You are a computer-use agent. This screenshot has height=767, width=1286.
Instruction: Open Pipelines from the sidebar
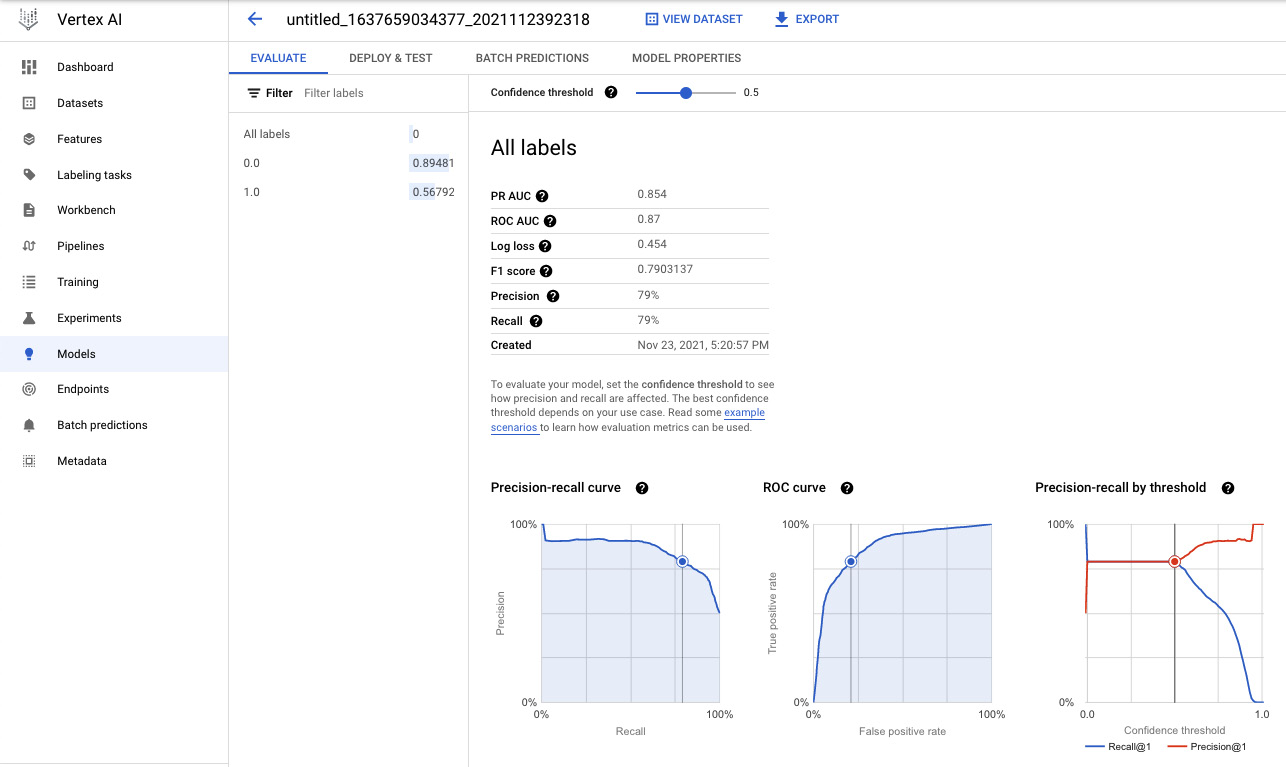81,246
